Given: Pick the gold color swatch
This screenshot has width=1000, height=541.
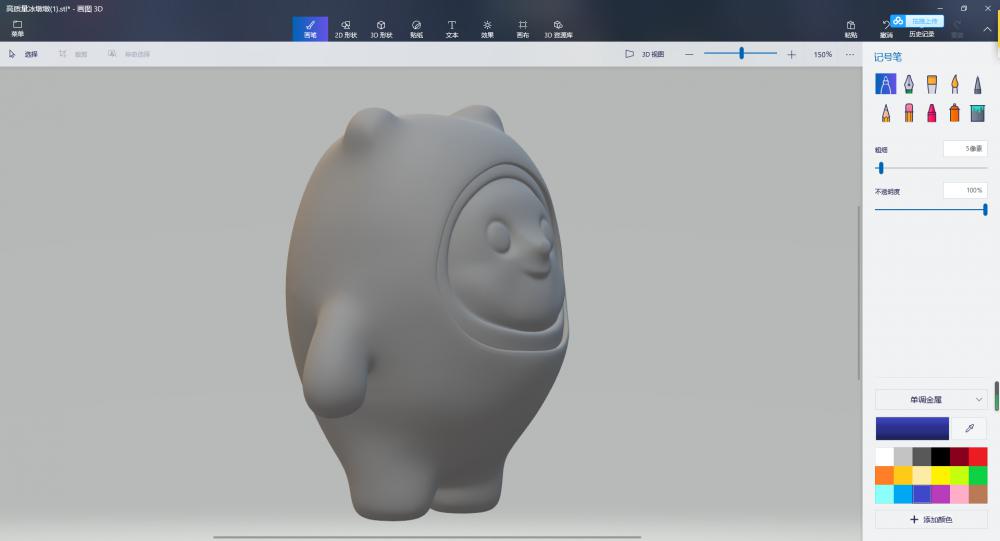Looking at the screenshot, I should click(x=903, y=475).
